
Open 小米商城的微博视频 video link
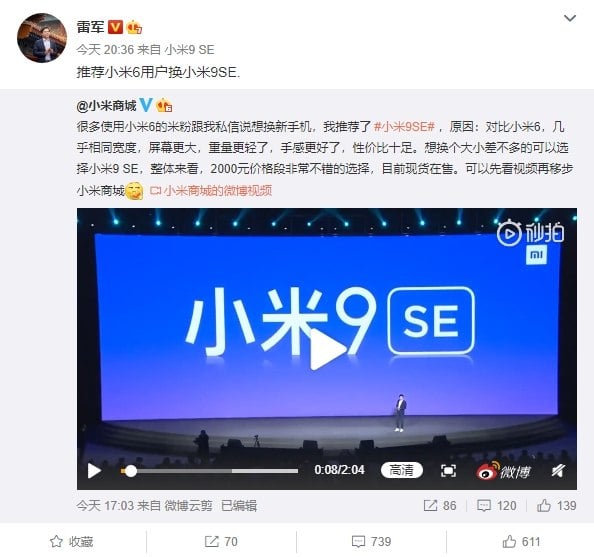[x=211, y=191]
